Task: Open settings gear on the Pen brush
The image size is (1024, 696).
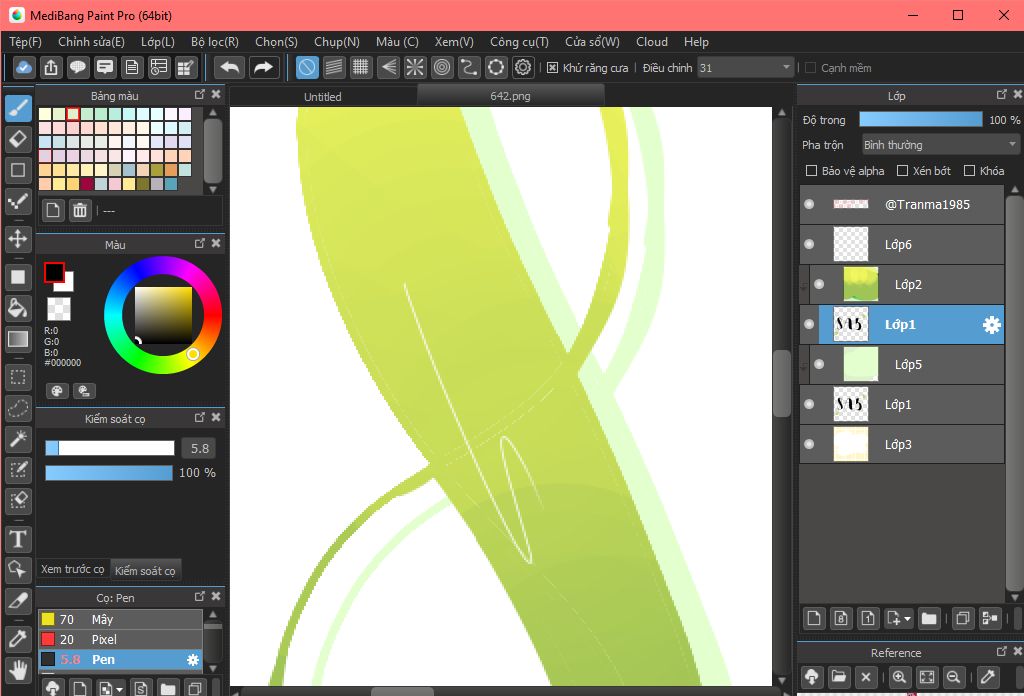Action: pyautogui.click(x=193, y=660)
